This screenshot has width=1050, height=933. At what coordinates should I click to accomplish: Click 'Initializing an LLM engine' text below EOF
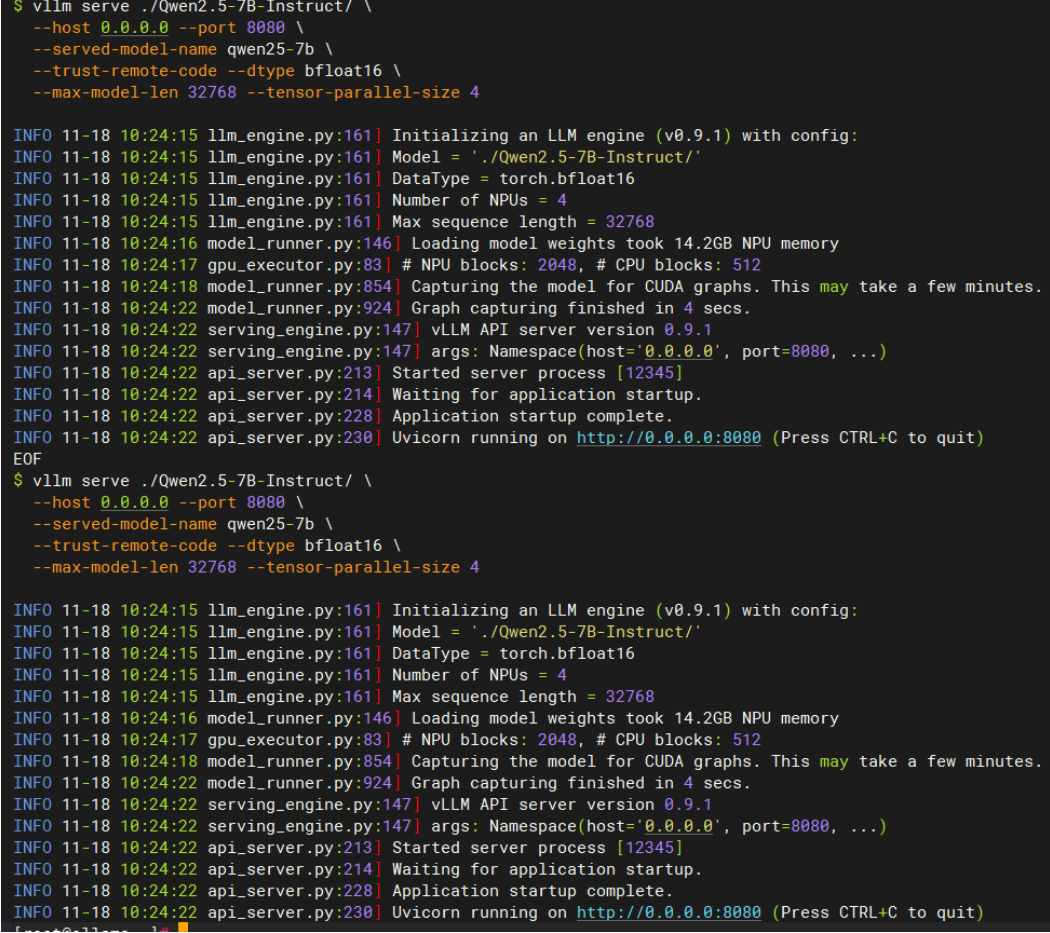[x=518, y=611]
